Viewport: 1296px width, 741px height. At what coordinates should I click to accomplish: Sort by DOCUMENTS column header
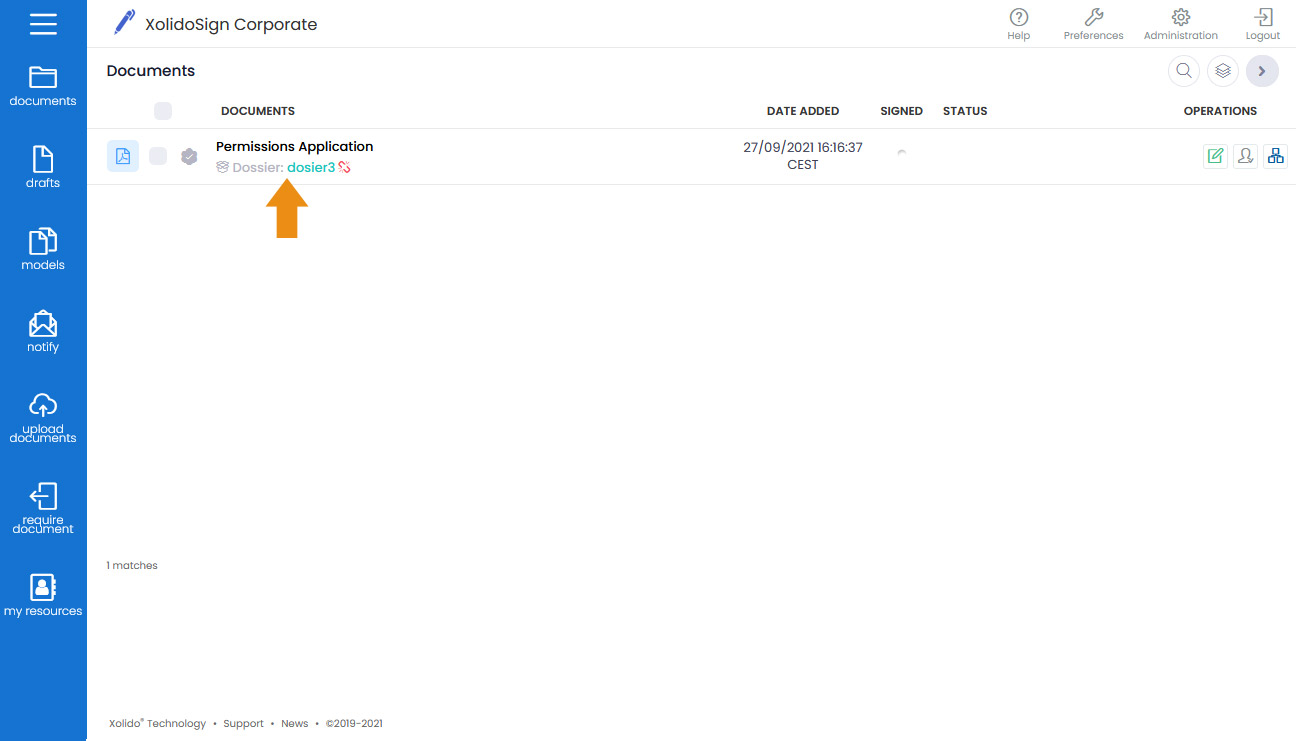(x=258, y=111)
